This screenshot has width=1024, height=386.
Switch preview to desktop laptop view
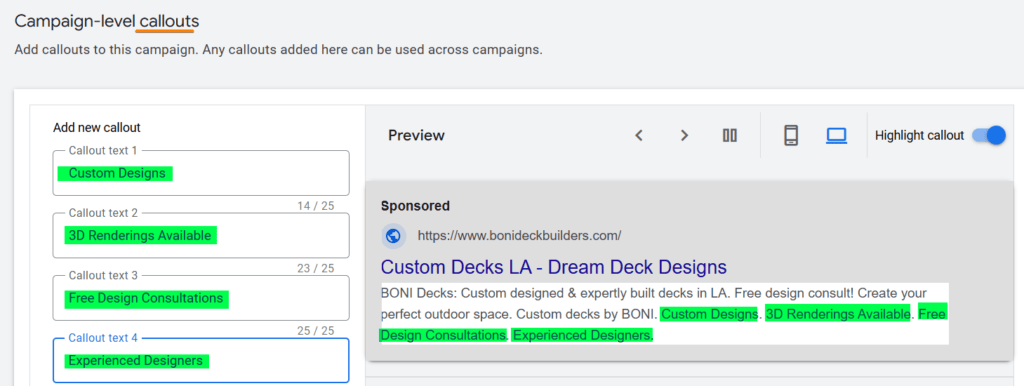pos(836,135)
